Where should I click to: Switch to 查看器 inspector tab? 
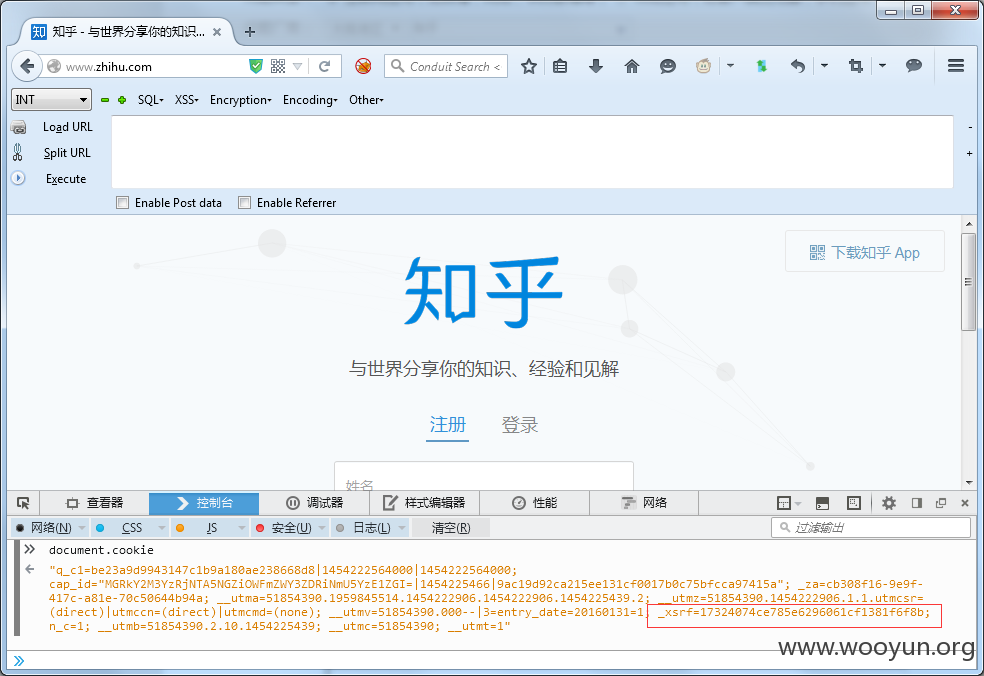tap(94, 503)
